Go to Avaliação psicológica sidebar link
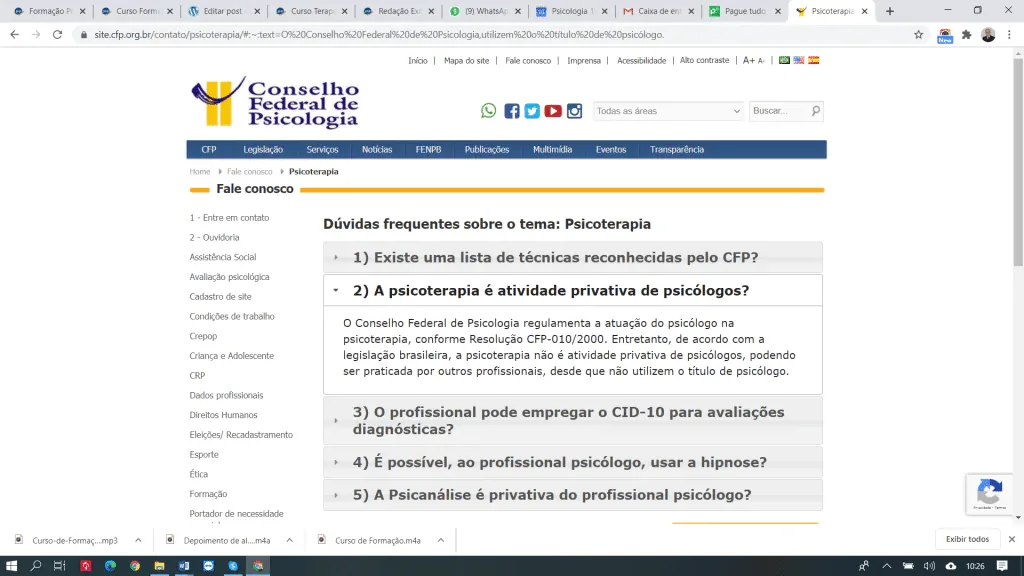 click(x=229, y=277)
